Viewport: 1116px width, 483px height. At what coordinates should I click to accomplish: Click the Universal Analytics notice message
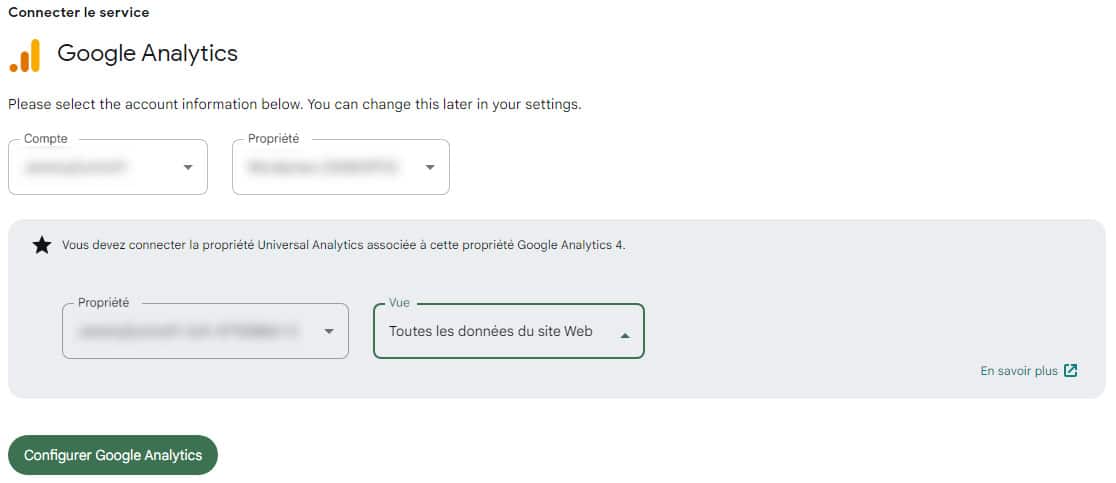pyautogui.click(x=343, y=245)
